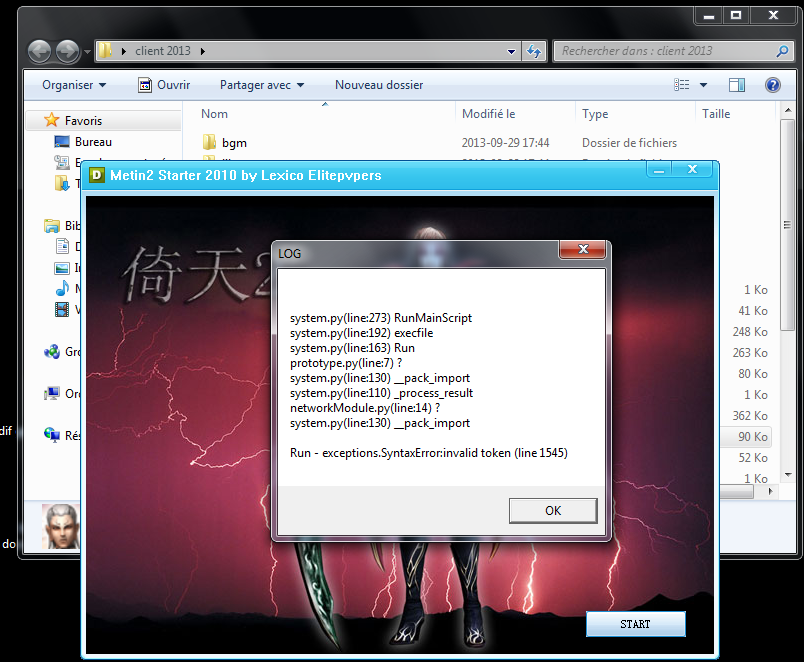Select the highlighted '90 Ko' size cell
The image size is (804, 662).
coord(752,437)
